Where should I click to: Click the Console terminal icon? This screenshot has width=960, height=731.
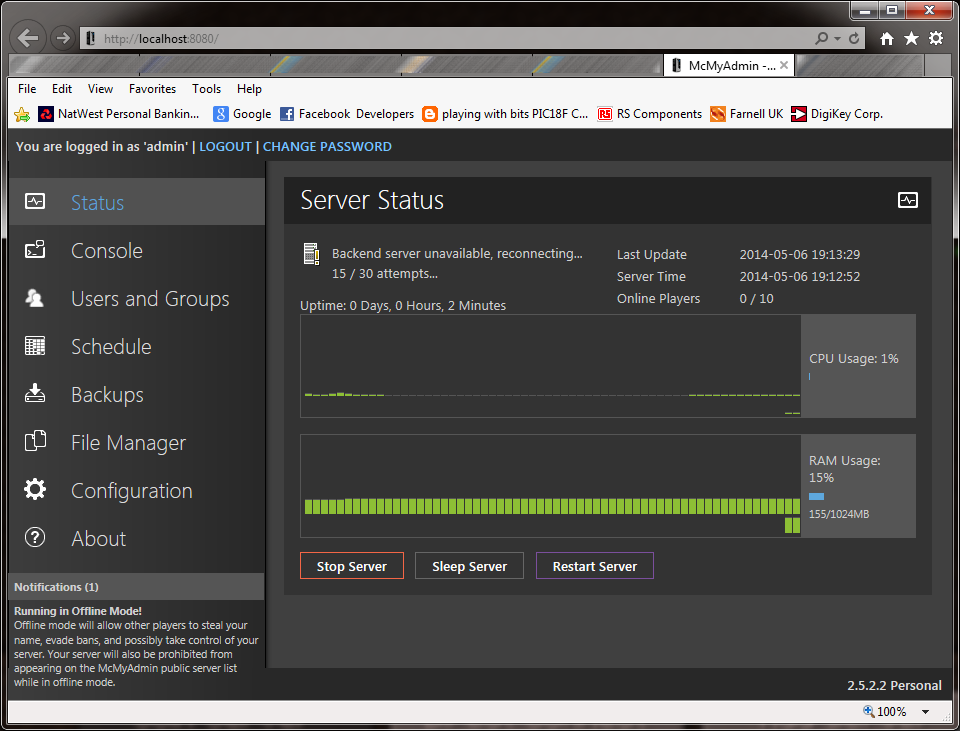coord(35,250)
